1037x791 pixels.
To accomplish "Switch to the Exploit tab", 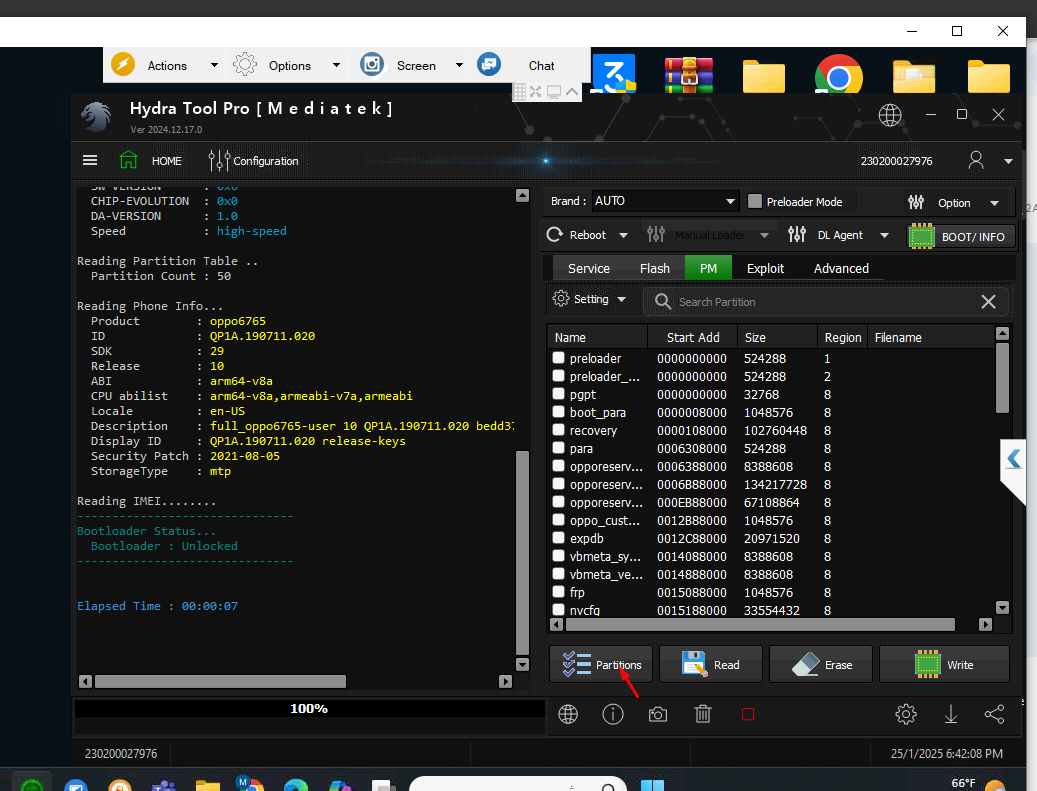I will click(765, 269).
